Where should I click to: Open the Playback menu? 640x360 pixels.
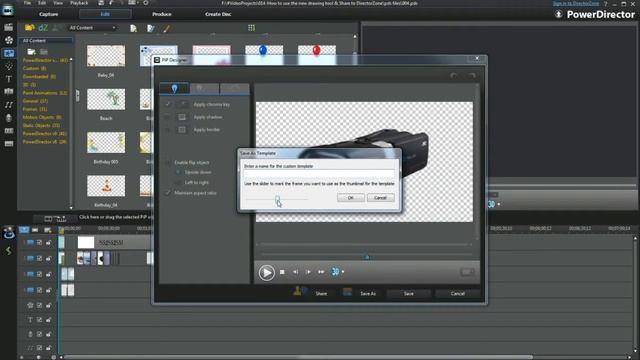click(x=79, y=3)
